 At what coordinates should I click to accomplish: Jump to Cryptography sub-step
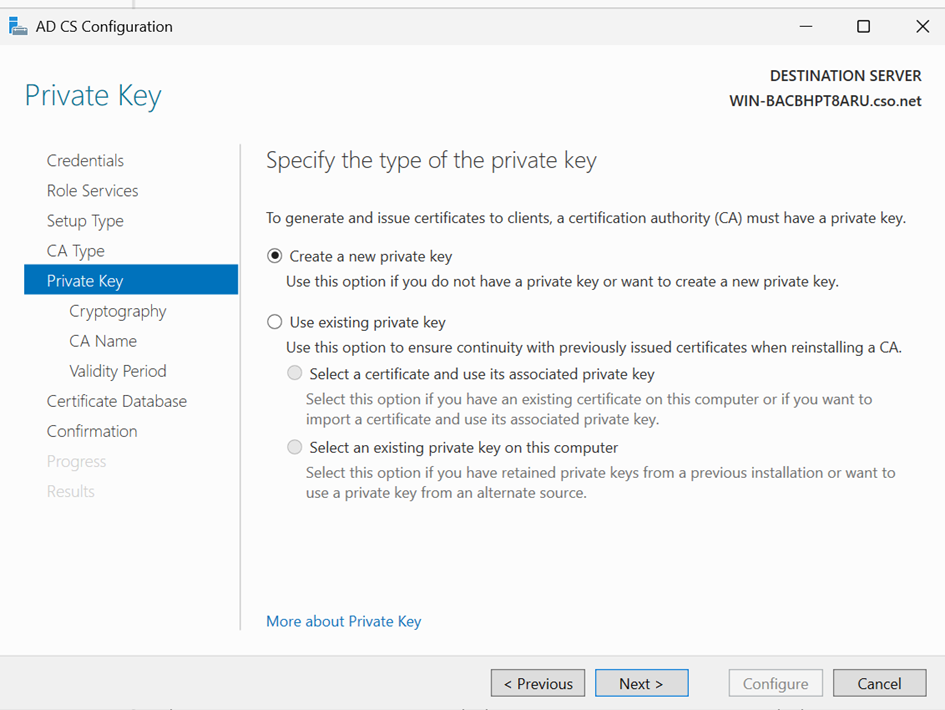click(118, 311)
